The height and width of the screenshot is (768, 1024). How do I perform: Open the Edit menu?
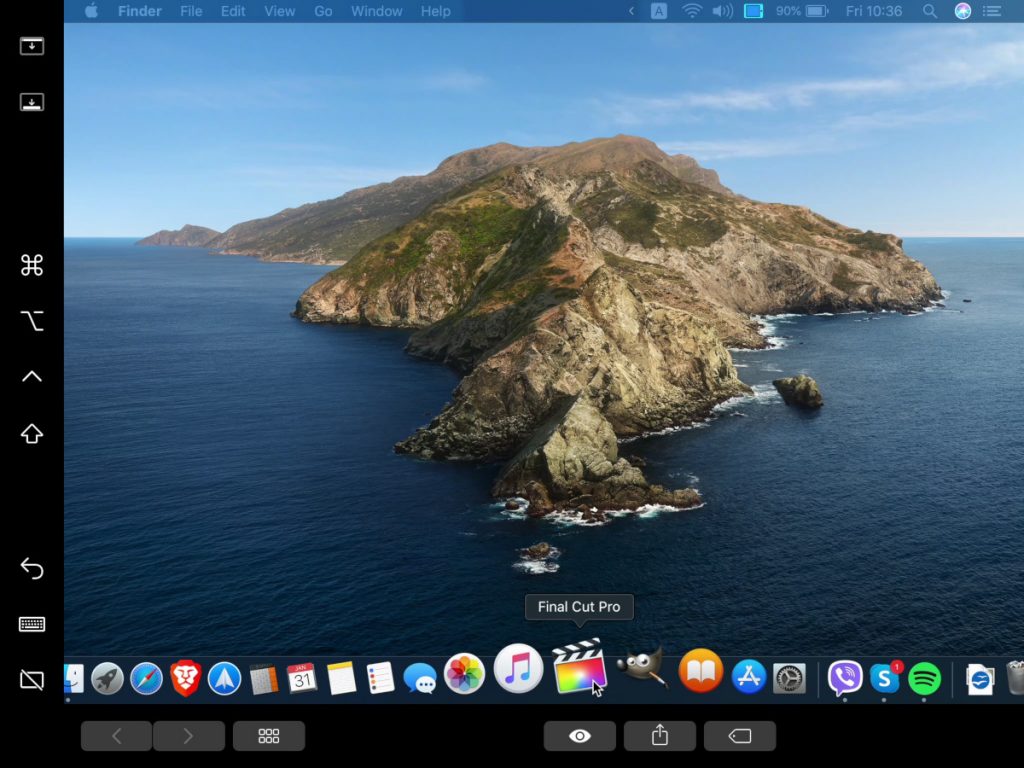coord(232,11)
